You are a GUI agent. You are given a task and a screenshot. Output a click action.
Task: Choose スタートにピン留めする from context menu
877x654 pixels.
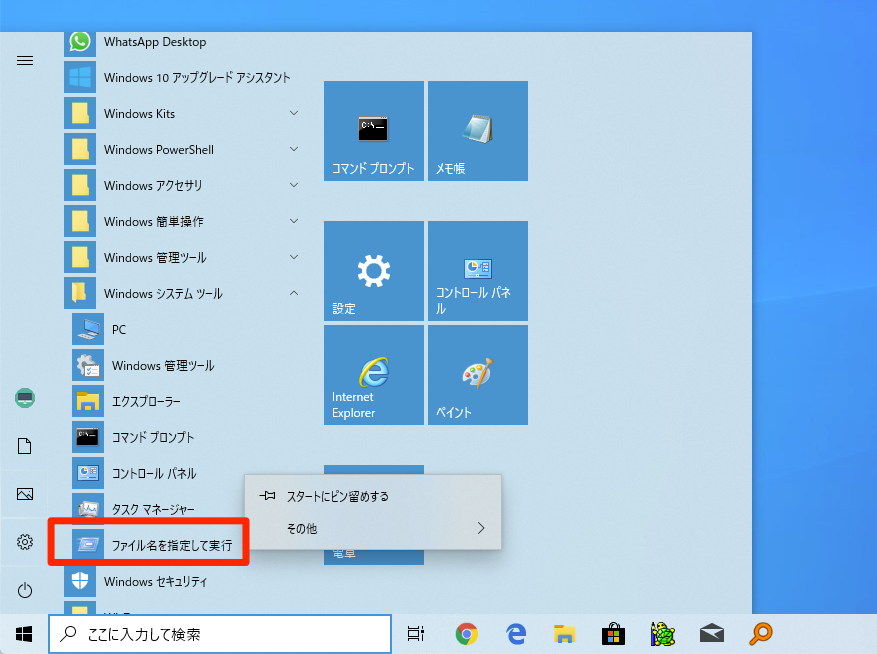373,496
